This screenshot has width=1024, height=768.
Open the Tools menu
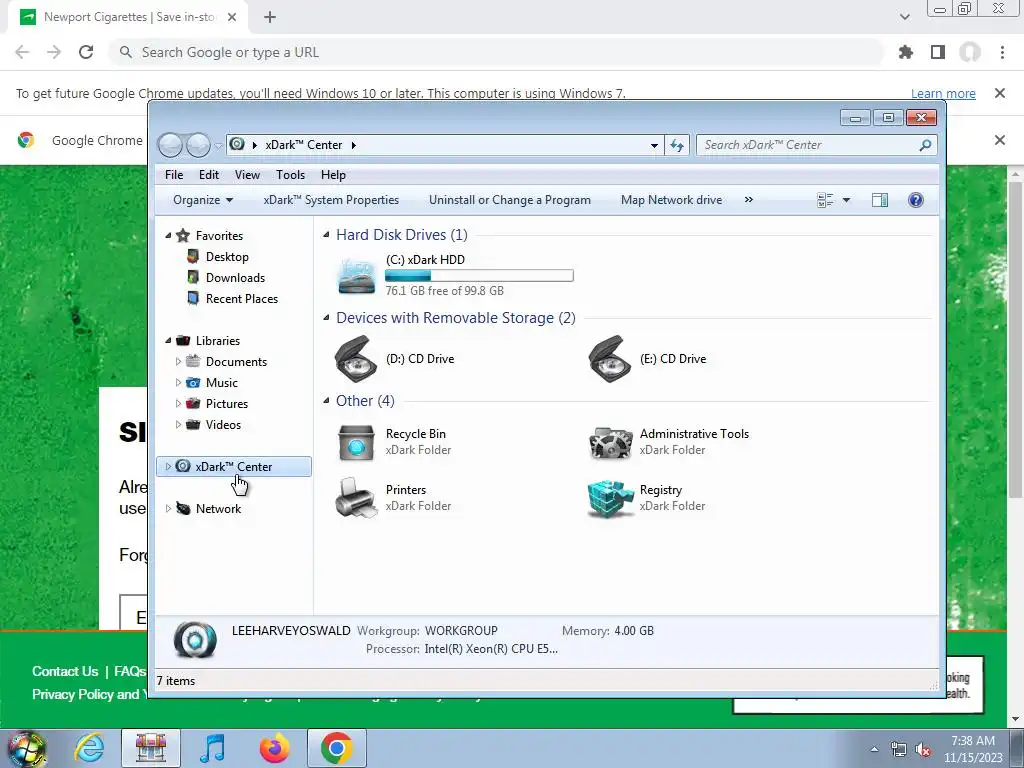point(291,175)
